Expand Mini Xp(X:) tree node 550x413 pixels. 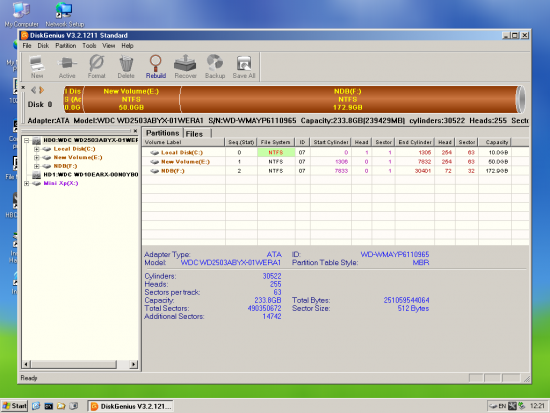[26, 183]
